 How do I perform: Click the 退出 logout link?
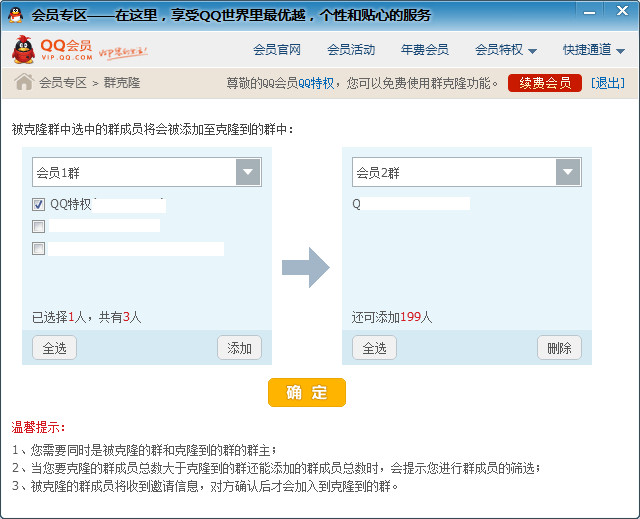coord(607,83)
